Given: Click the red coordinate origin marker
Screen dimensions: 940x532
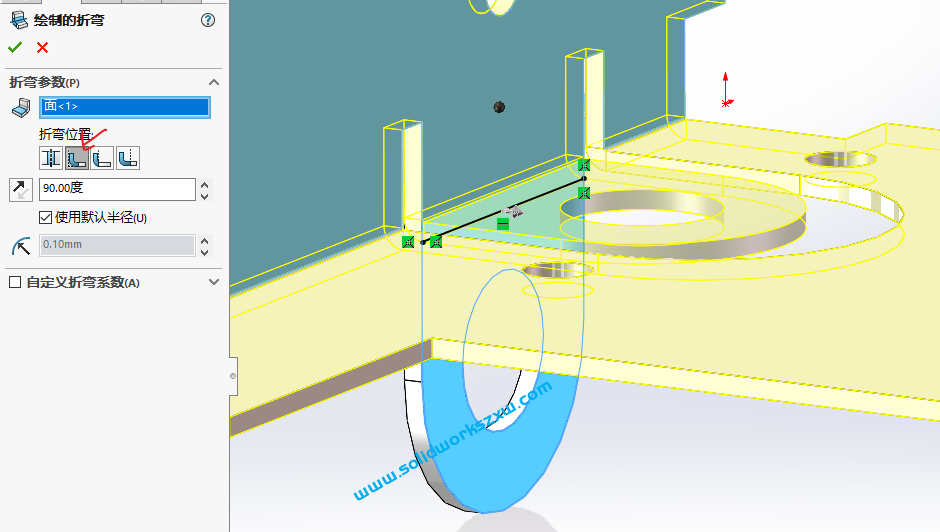Looking at the screenshot, I should [726, 103].
